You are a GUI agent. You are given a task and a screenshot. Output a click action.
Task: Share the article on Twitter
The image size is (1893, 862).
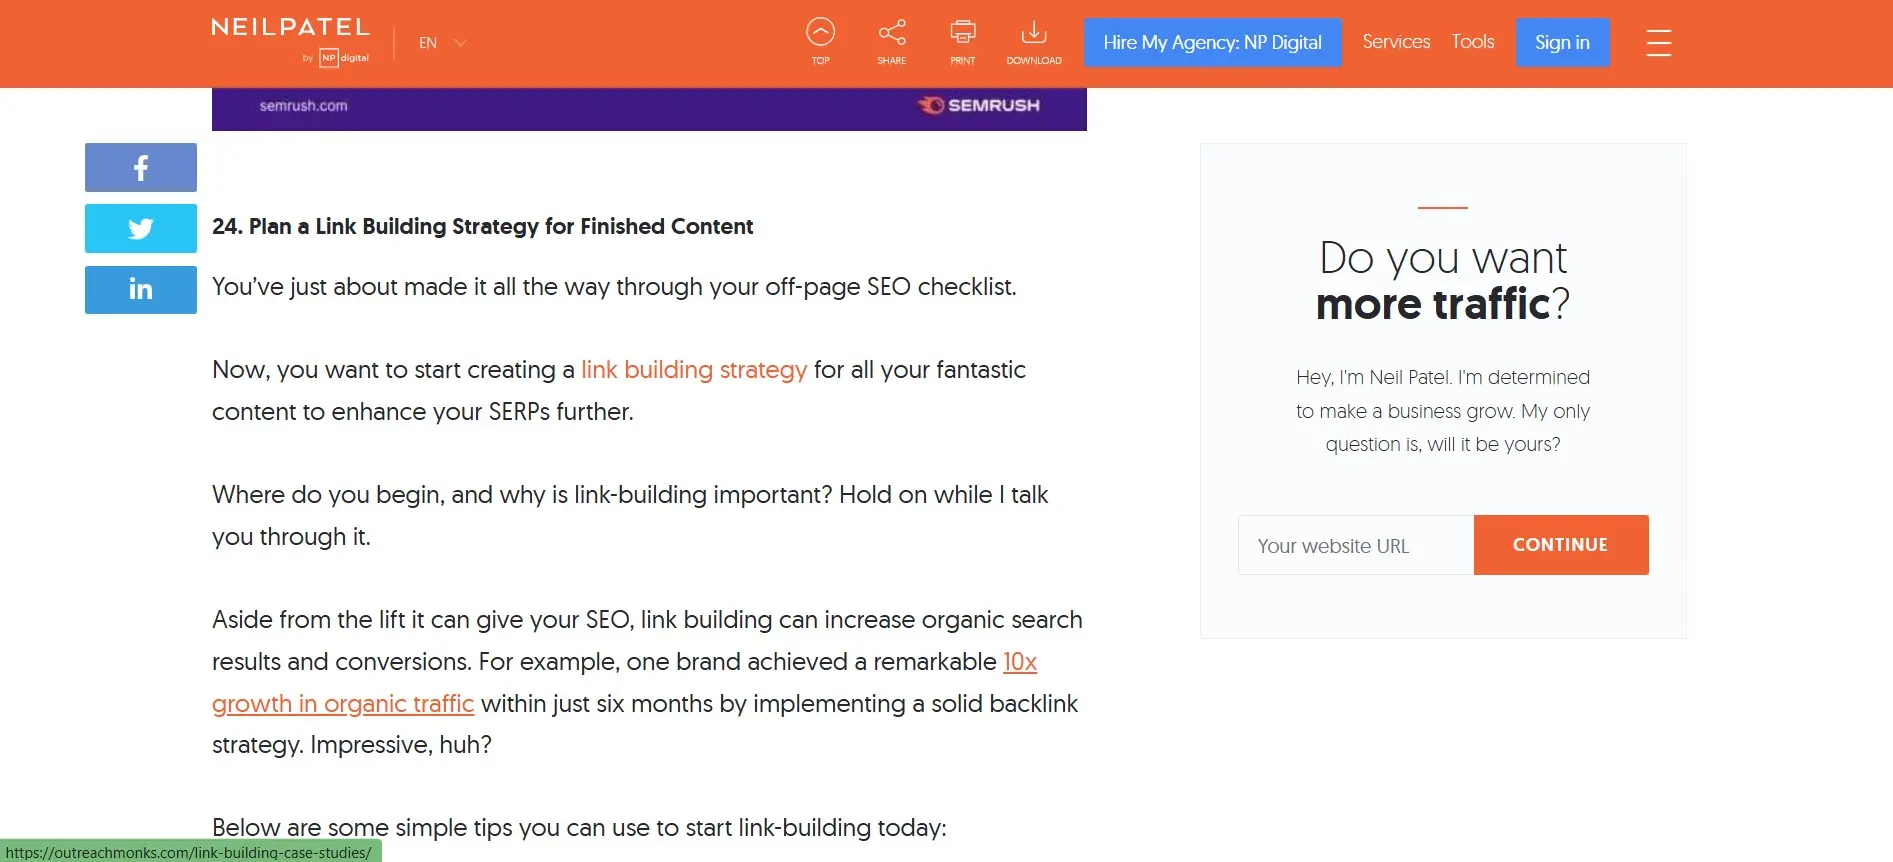pyautogui.click(x=141, y=228)
